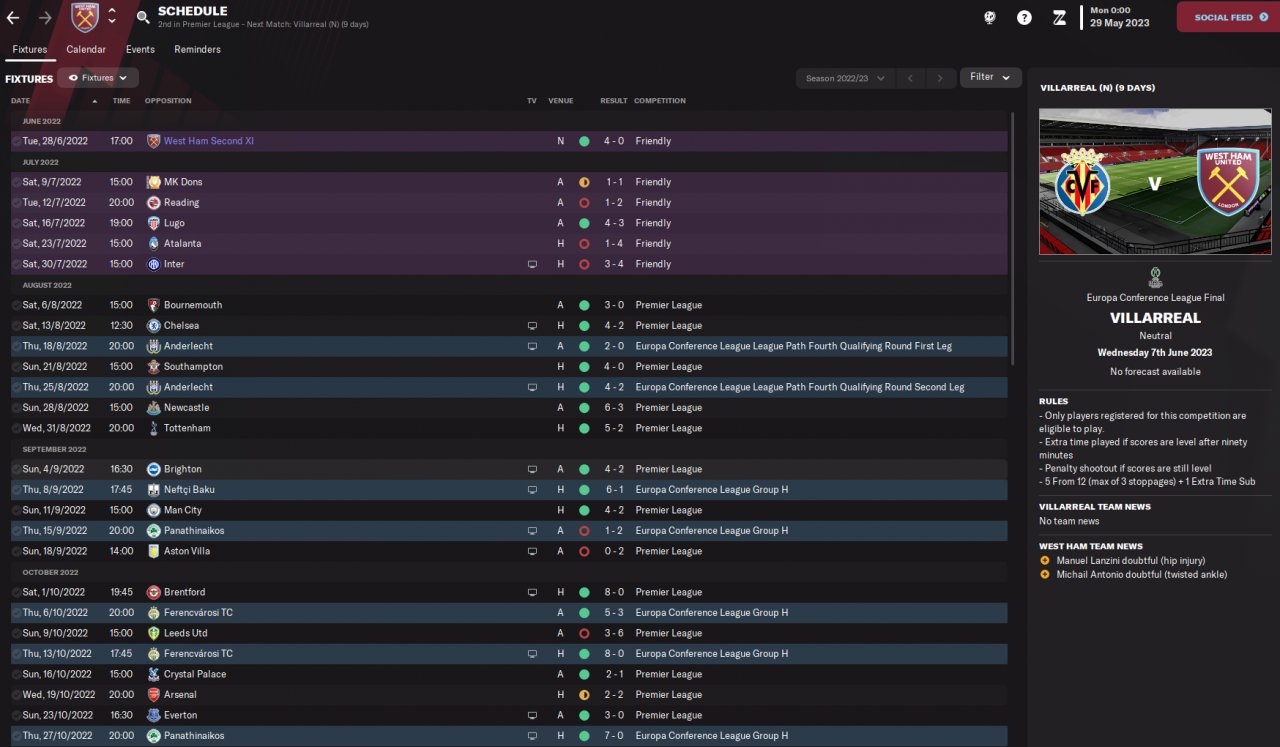Go to previous season arrow
This screenshot has height=747, width=1280.
click(x=910, y=78)
